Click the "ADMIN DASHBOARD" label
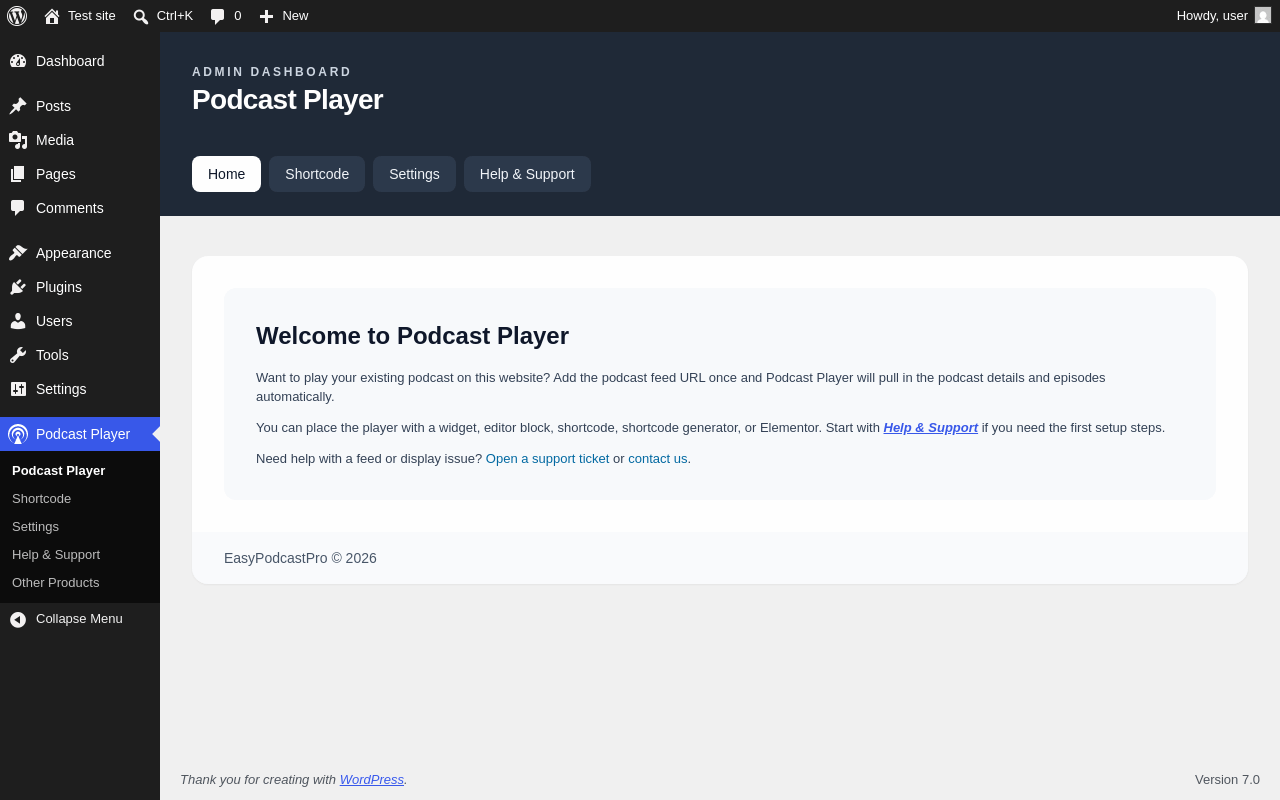Screen dimensions: 1280x800 pos(272,72)
